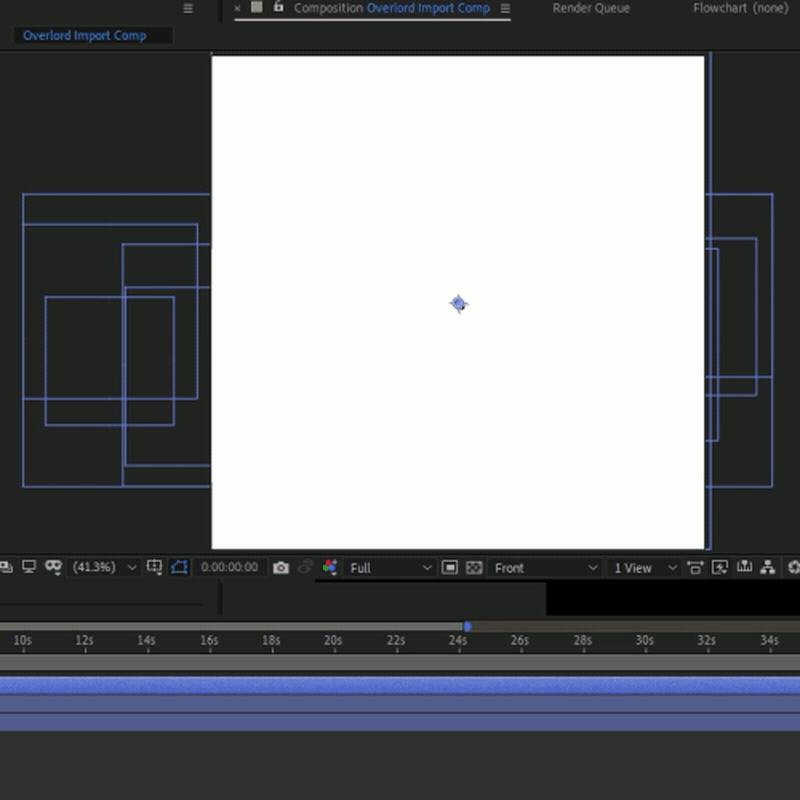Close the Overlord Import Comp tab
This screenshot has height=800, width=800.
237,8
